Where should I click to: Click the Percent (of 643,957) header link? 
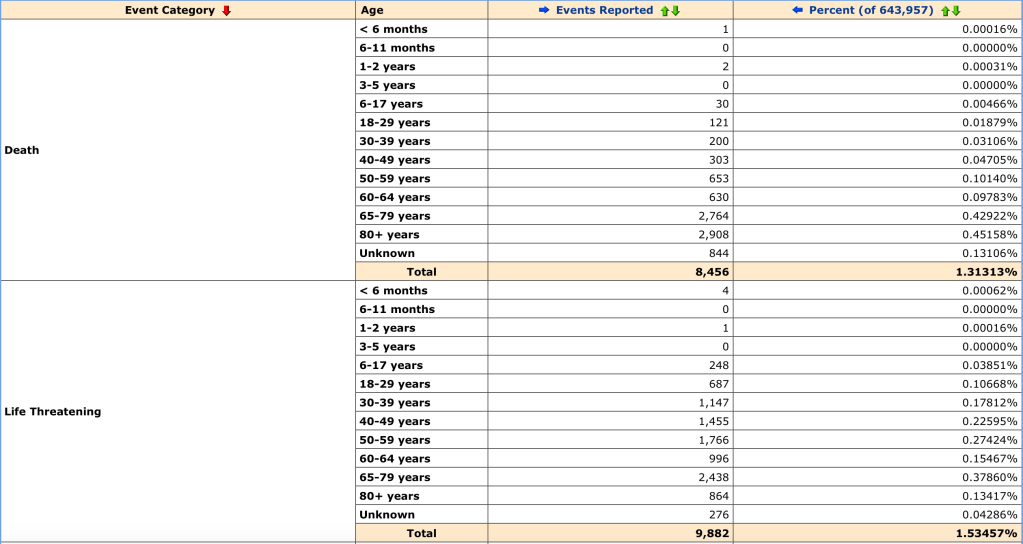pos(872,10)
